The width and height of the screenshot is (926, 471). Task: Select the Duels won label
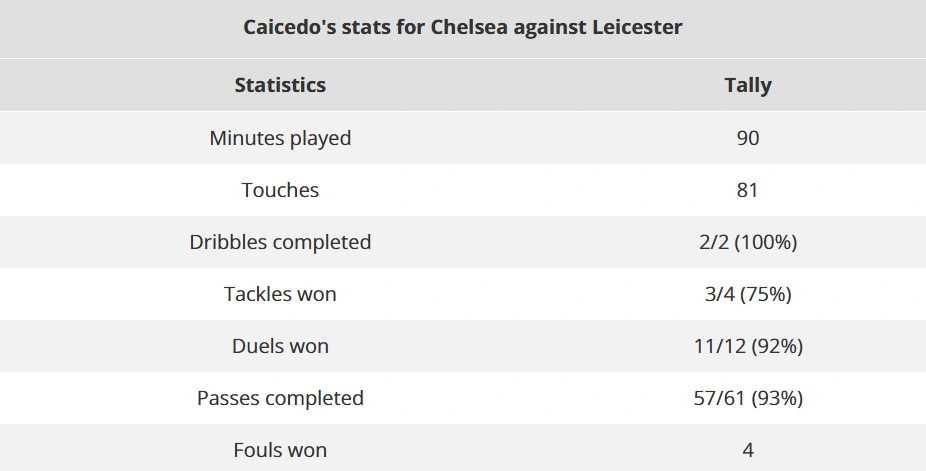[280, 346]
